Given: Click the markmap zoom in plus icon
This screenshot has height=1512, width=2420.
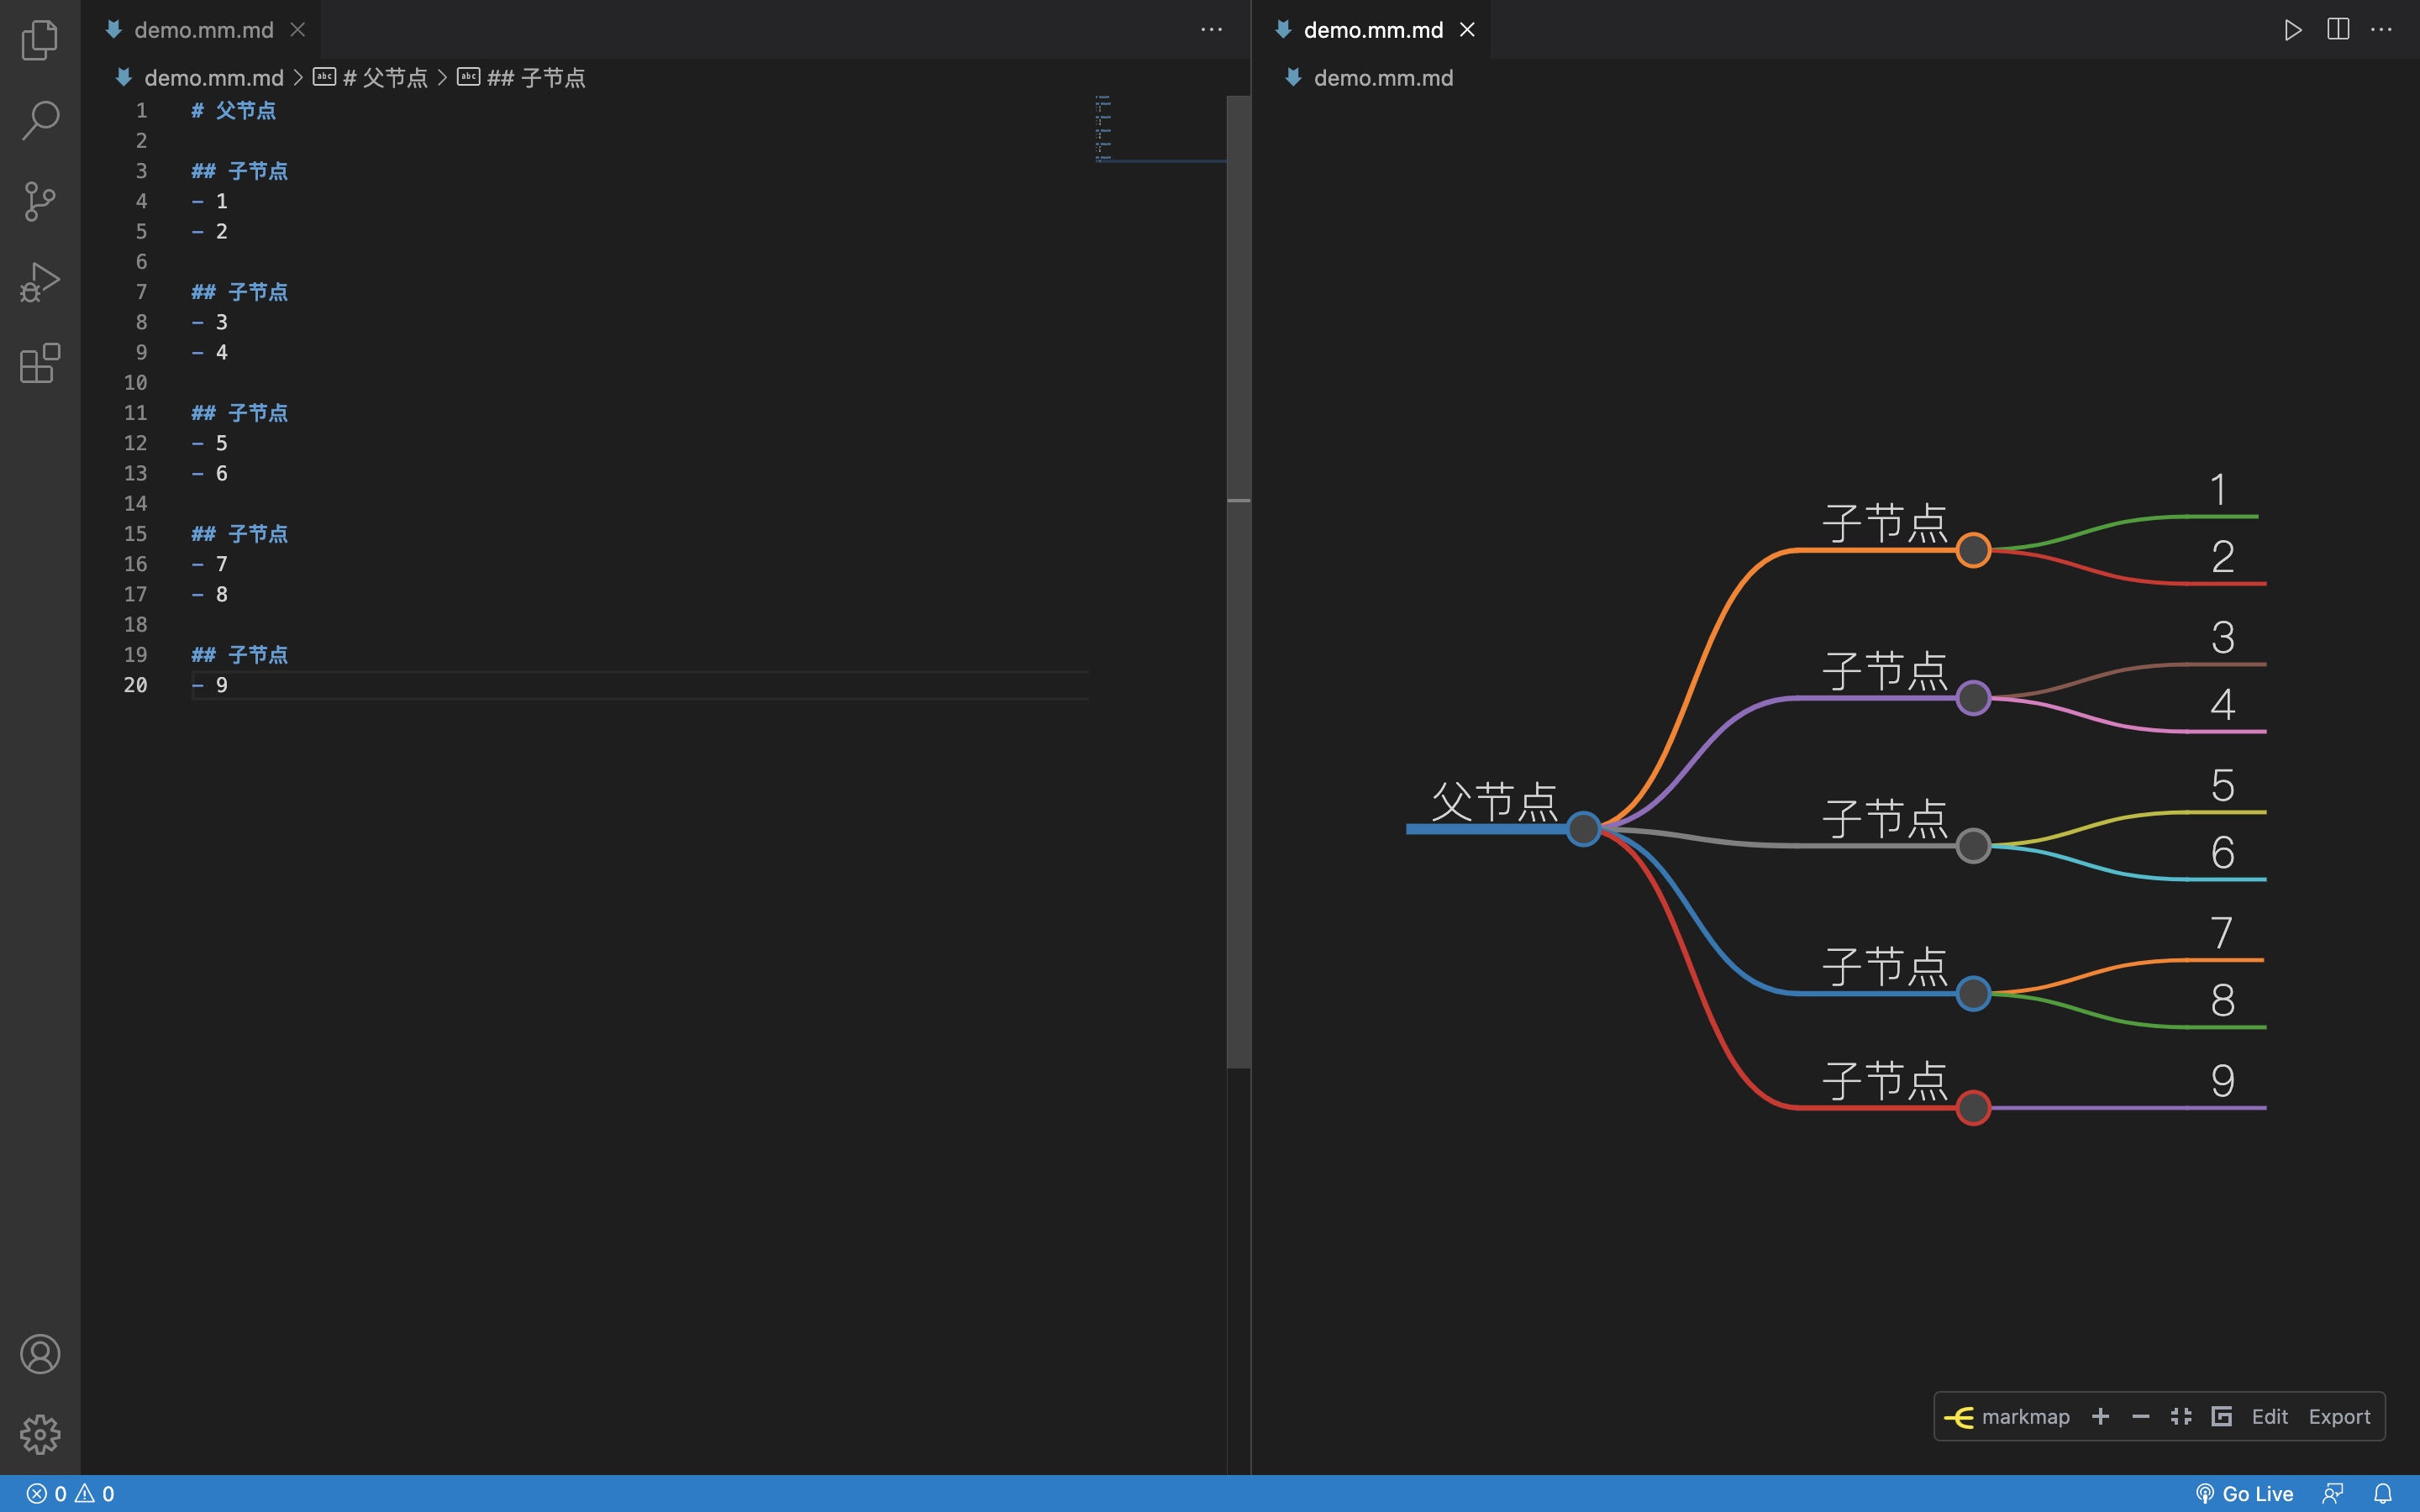Looking at the screenshot, I should (2100, 1417).
